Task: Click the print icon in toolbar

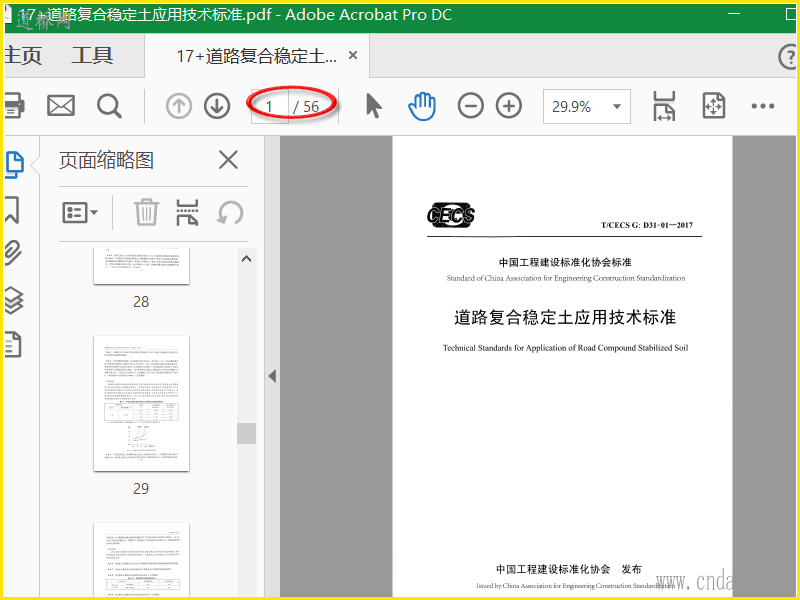Action: point(14,106)
